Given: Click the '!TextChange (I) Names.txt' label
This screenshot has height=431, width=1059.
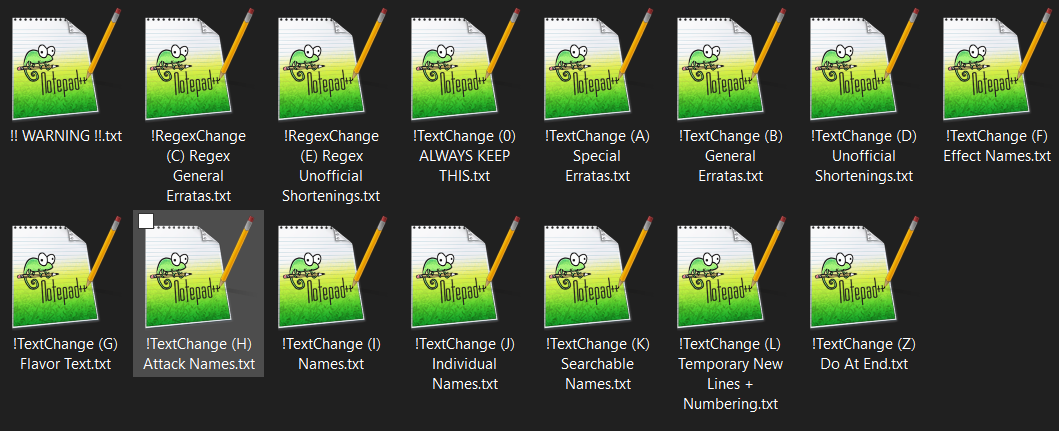Looking at the screenshot, I should [331, 354].
